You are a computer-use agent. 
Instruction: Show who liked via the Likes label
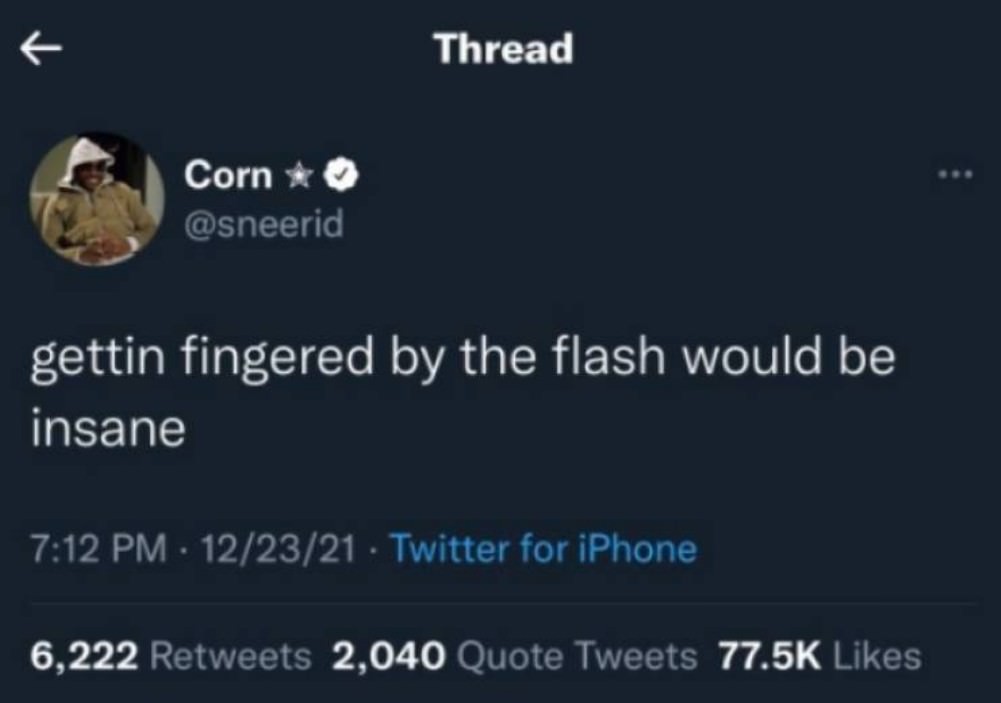pyautogui.click(x=876, y=656)
